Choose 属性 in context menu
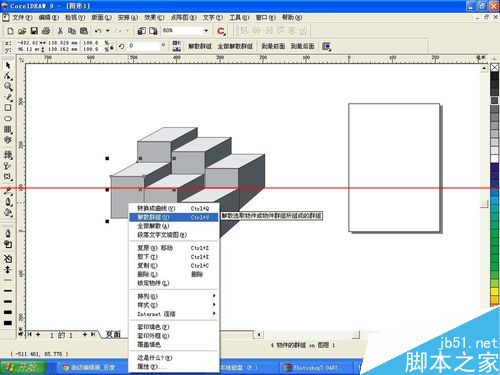Viewport: 500px width, 375px height. point(173,366)
